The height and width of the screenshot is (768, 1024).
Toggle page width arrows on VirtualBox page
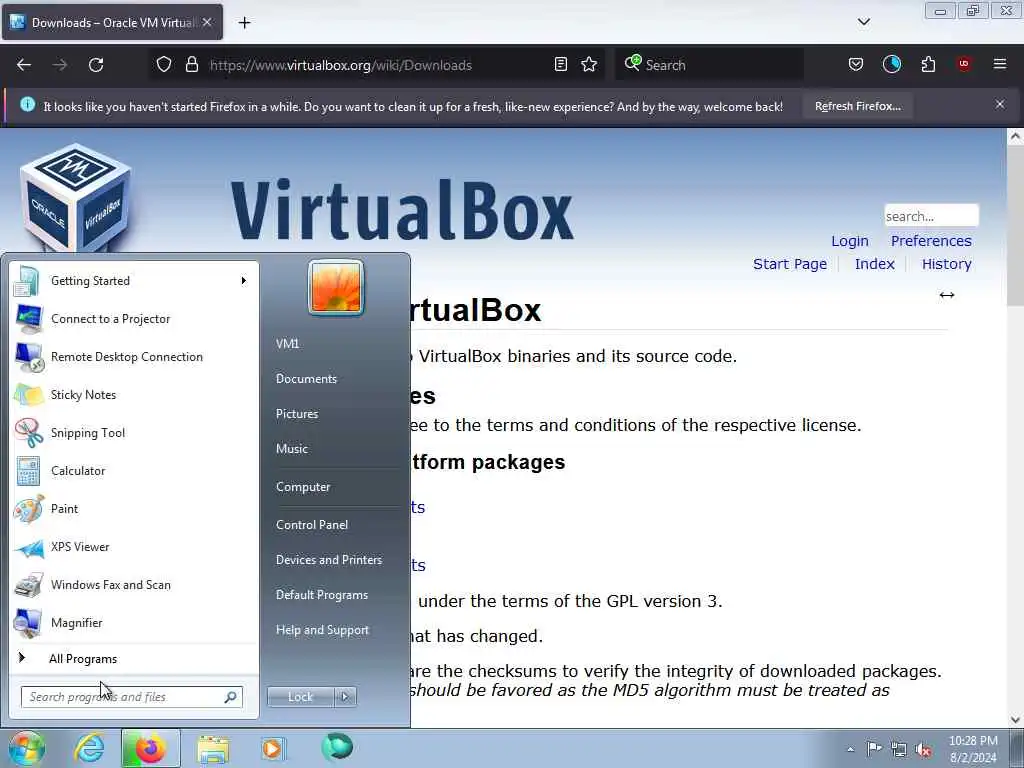pyautogui.click(x=947, y=295)
